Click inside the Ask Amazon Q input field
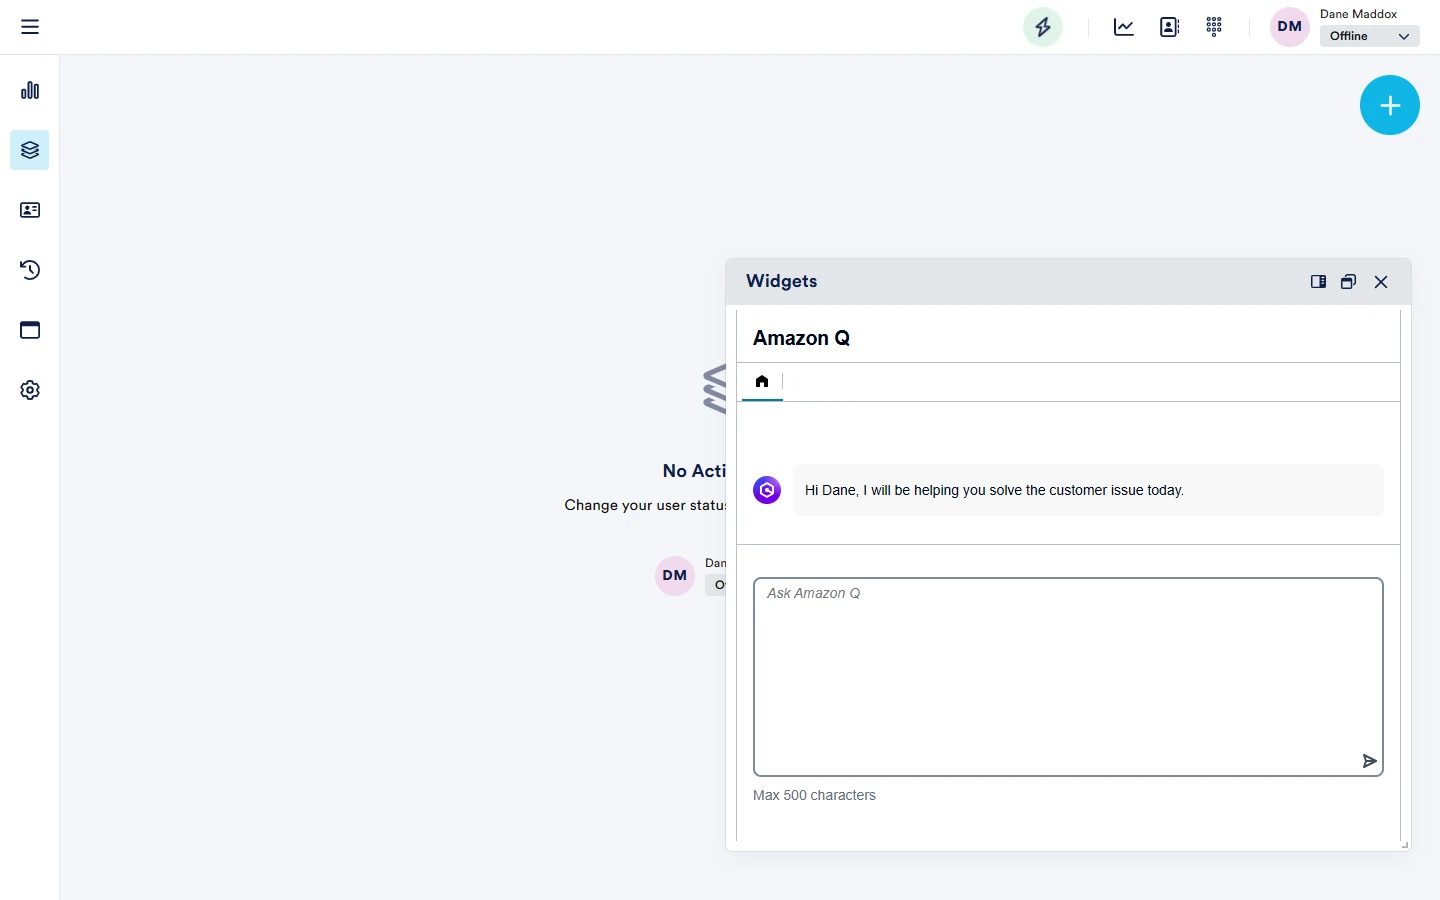Image resolution: width=1440 pixels, height=900 pixels. [x=1068, y=677]
